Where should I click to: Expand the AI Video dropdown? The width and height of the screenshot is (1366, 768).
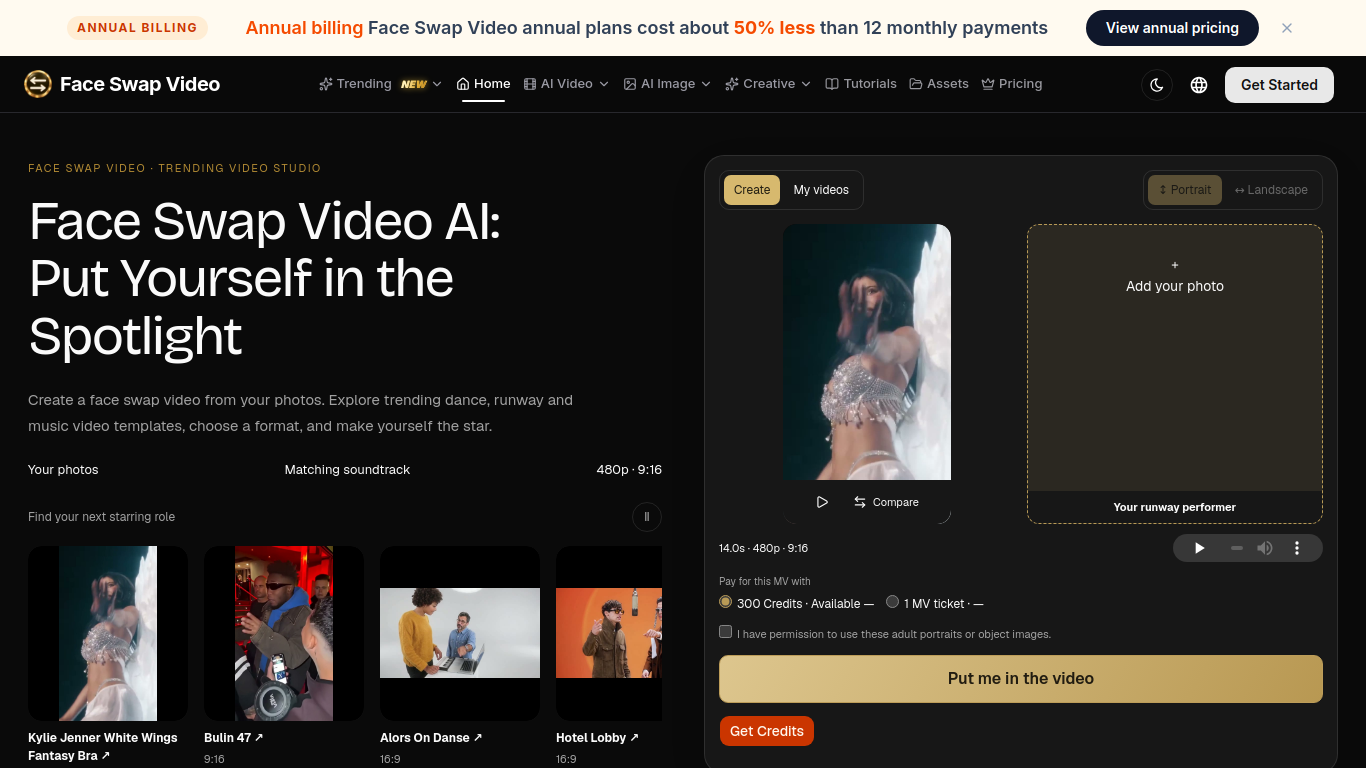point(566,84)
